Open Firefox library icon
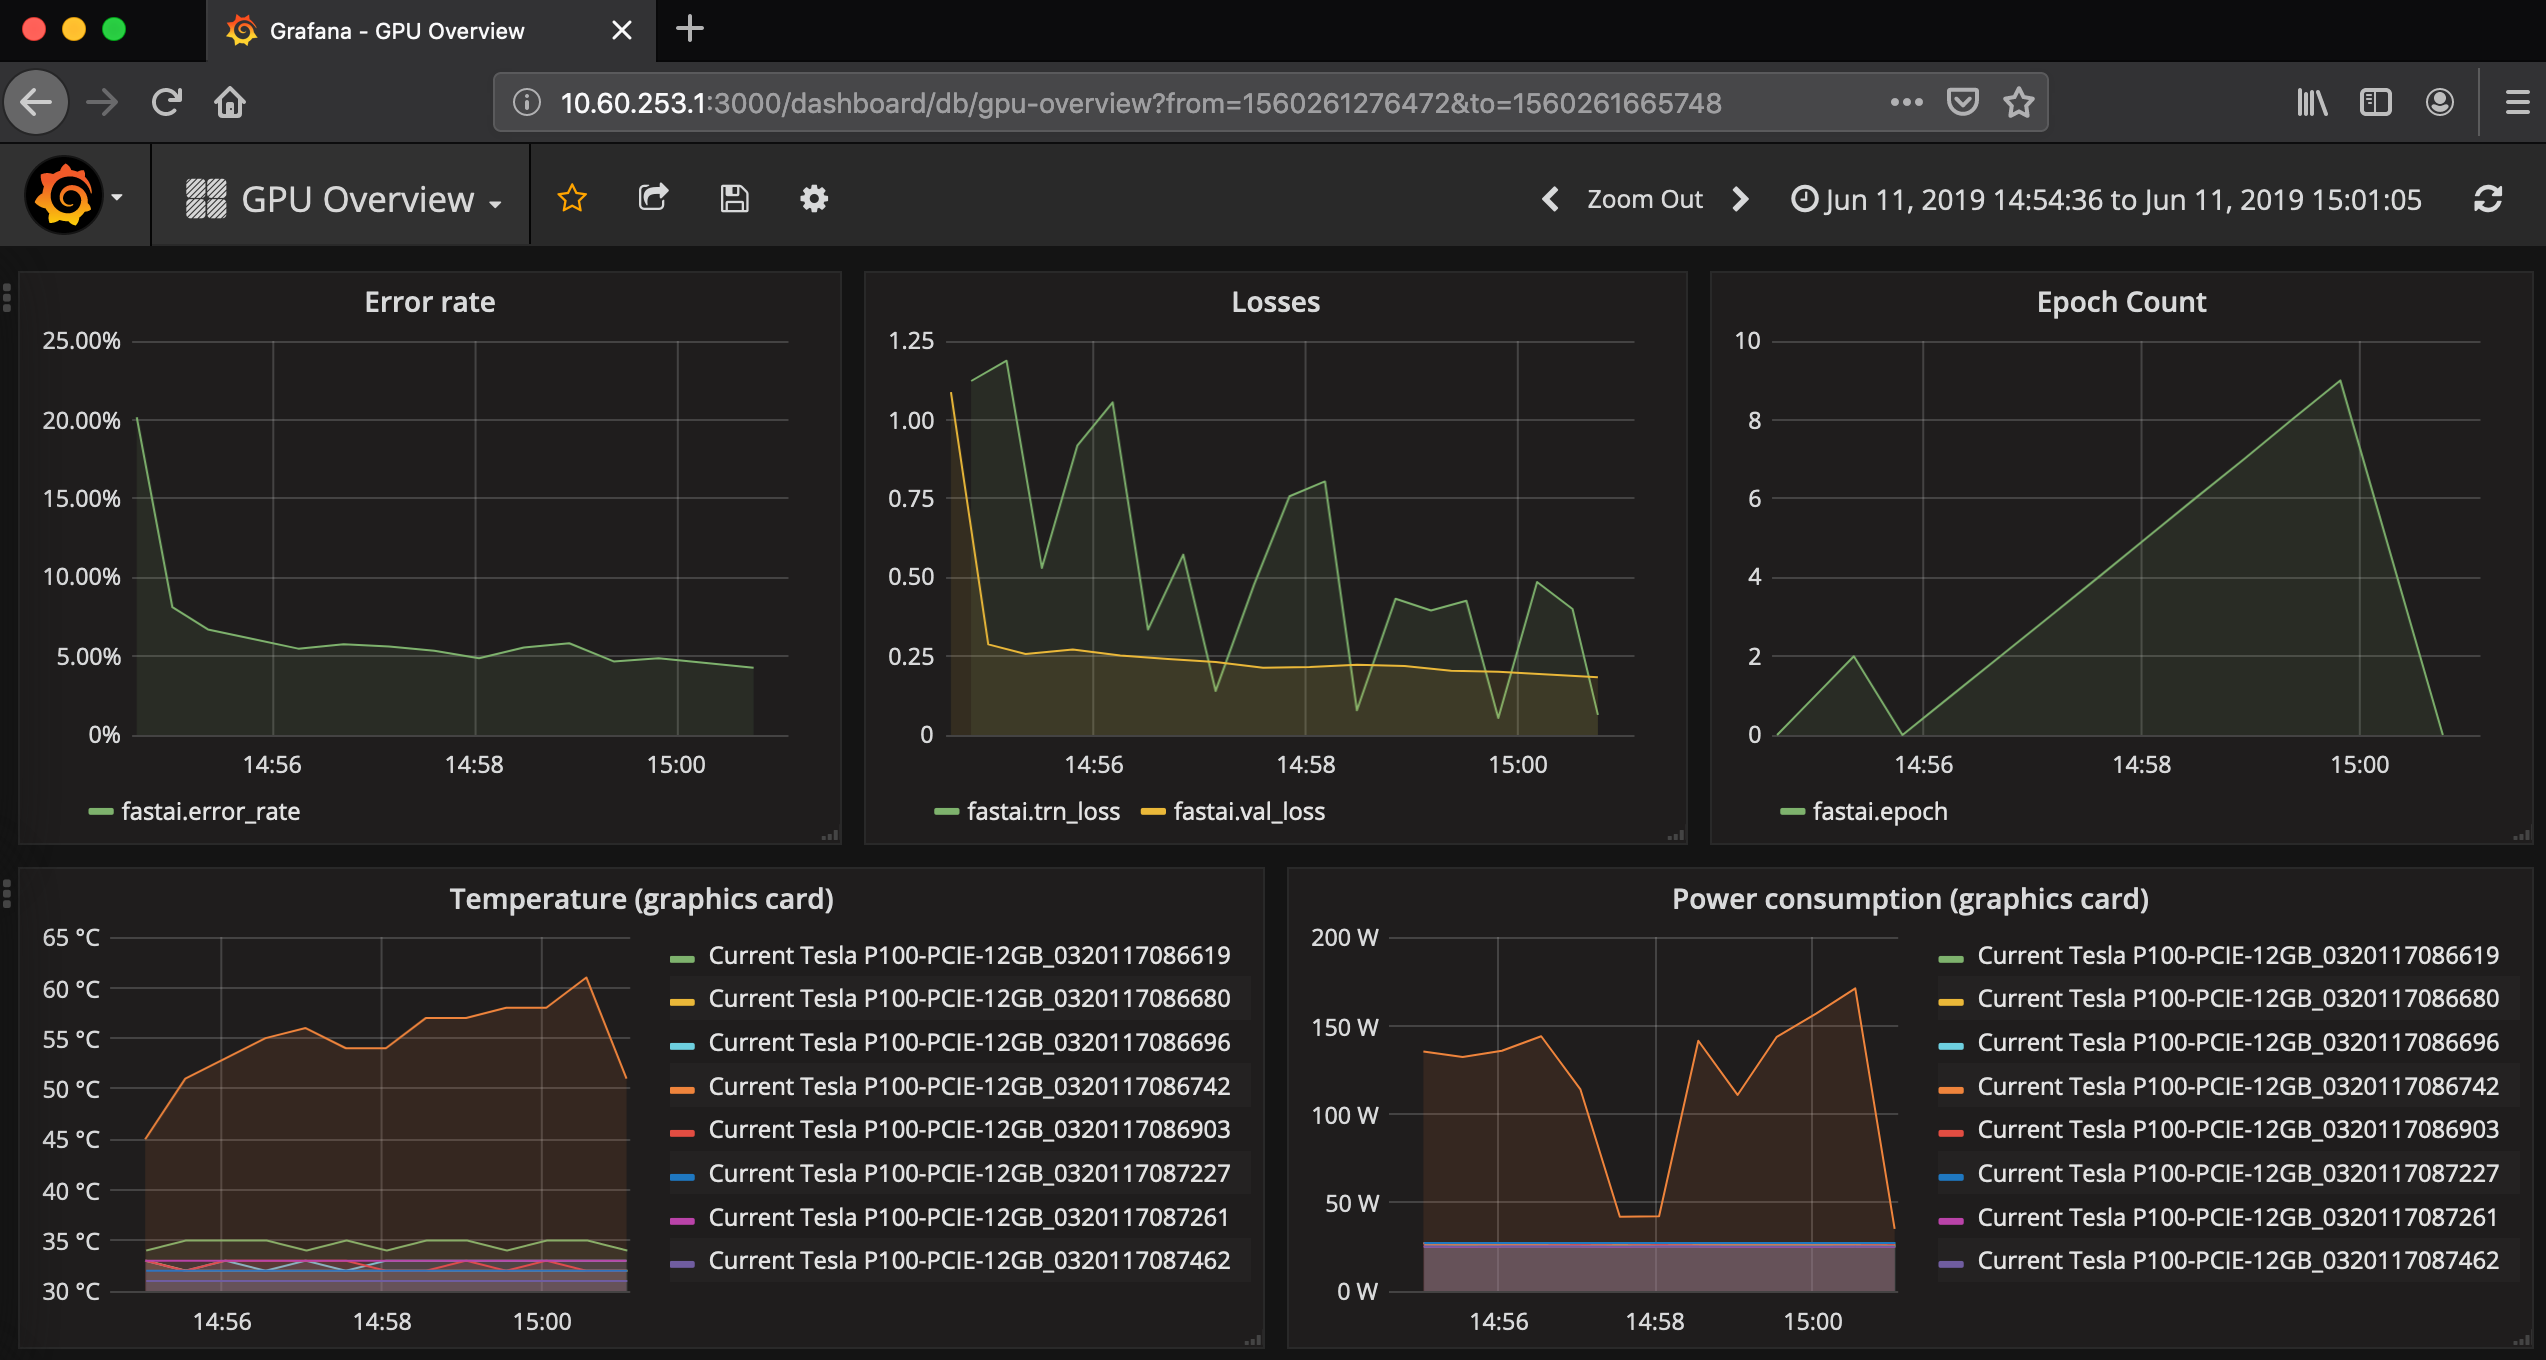This screenshot has width=2546, height=1360. pos(2312,102)
